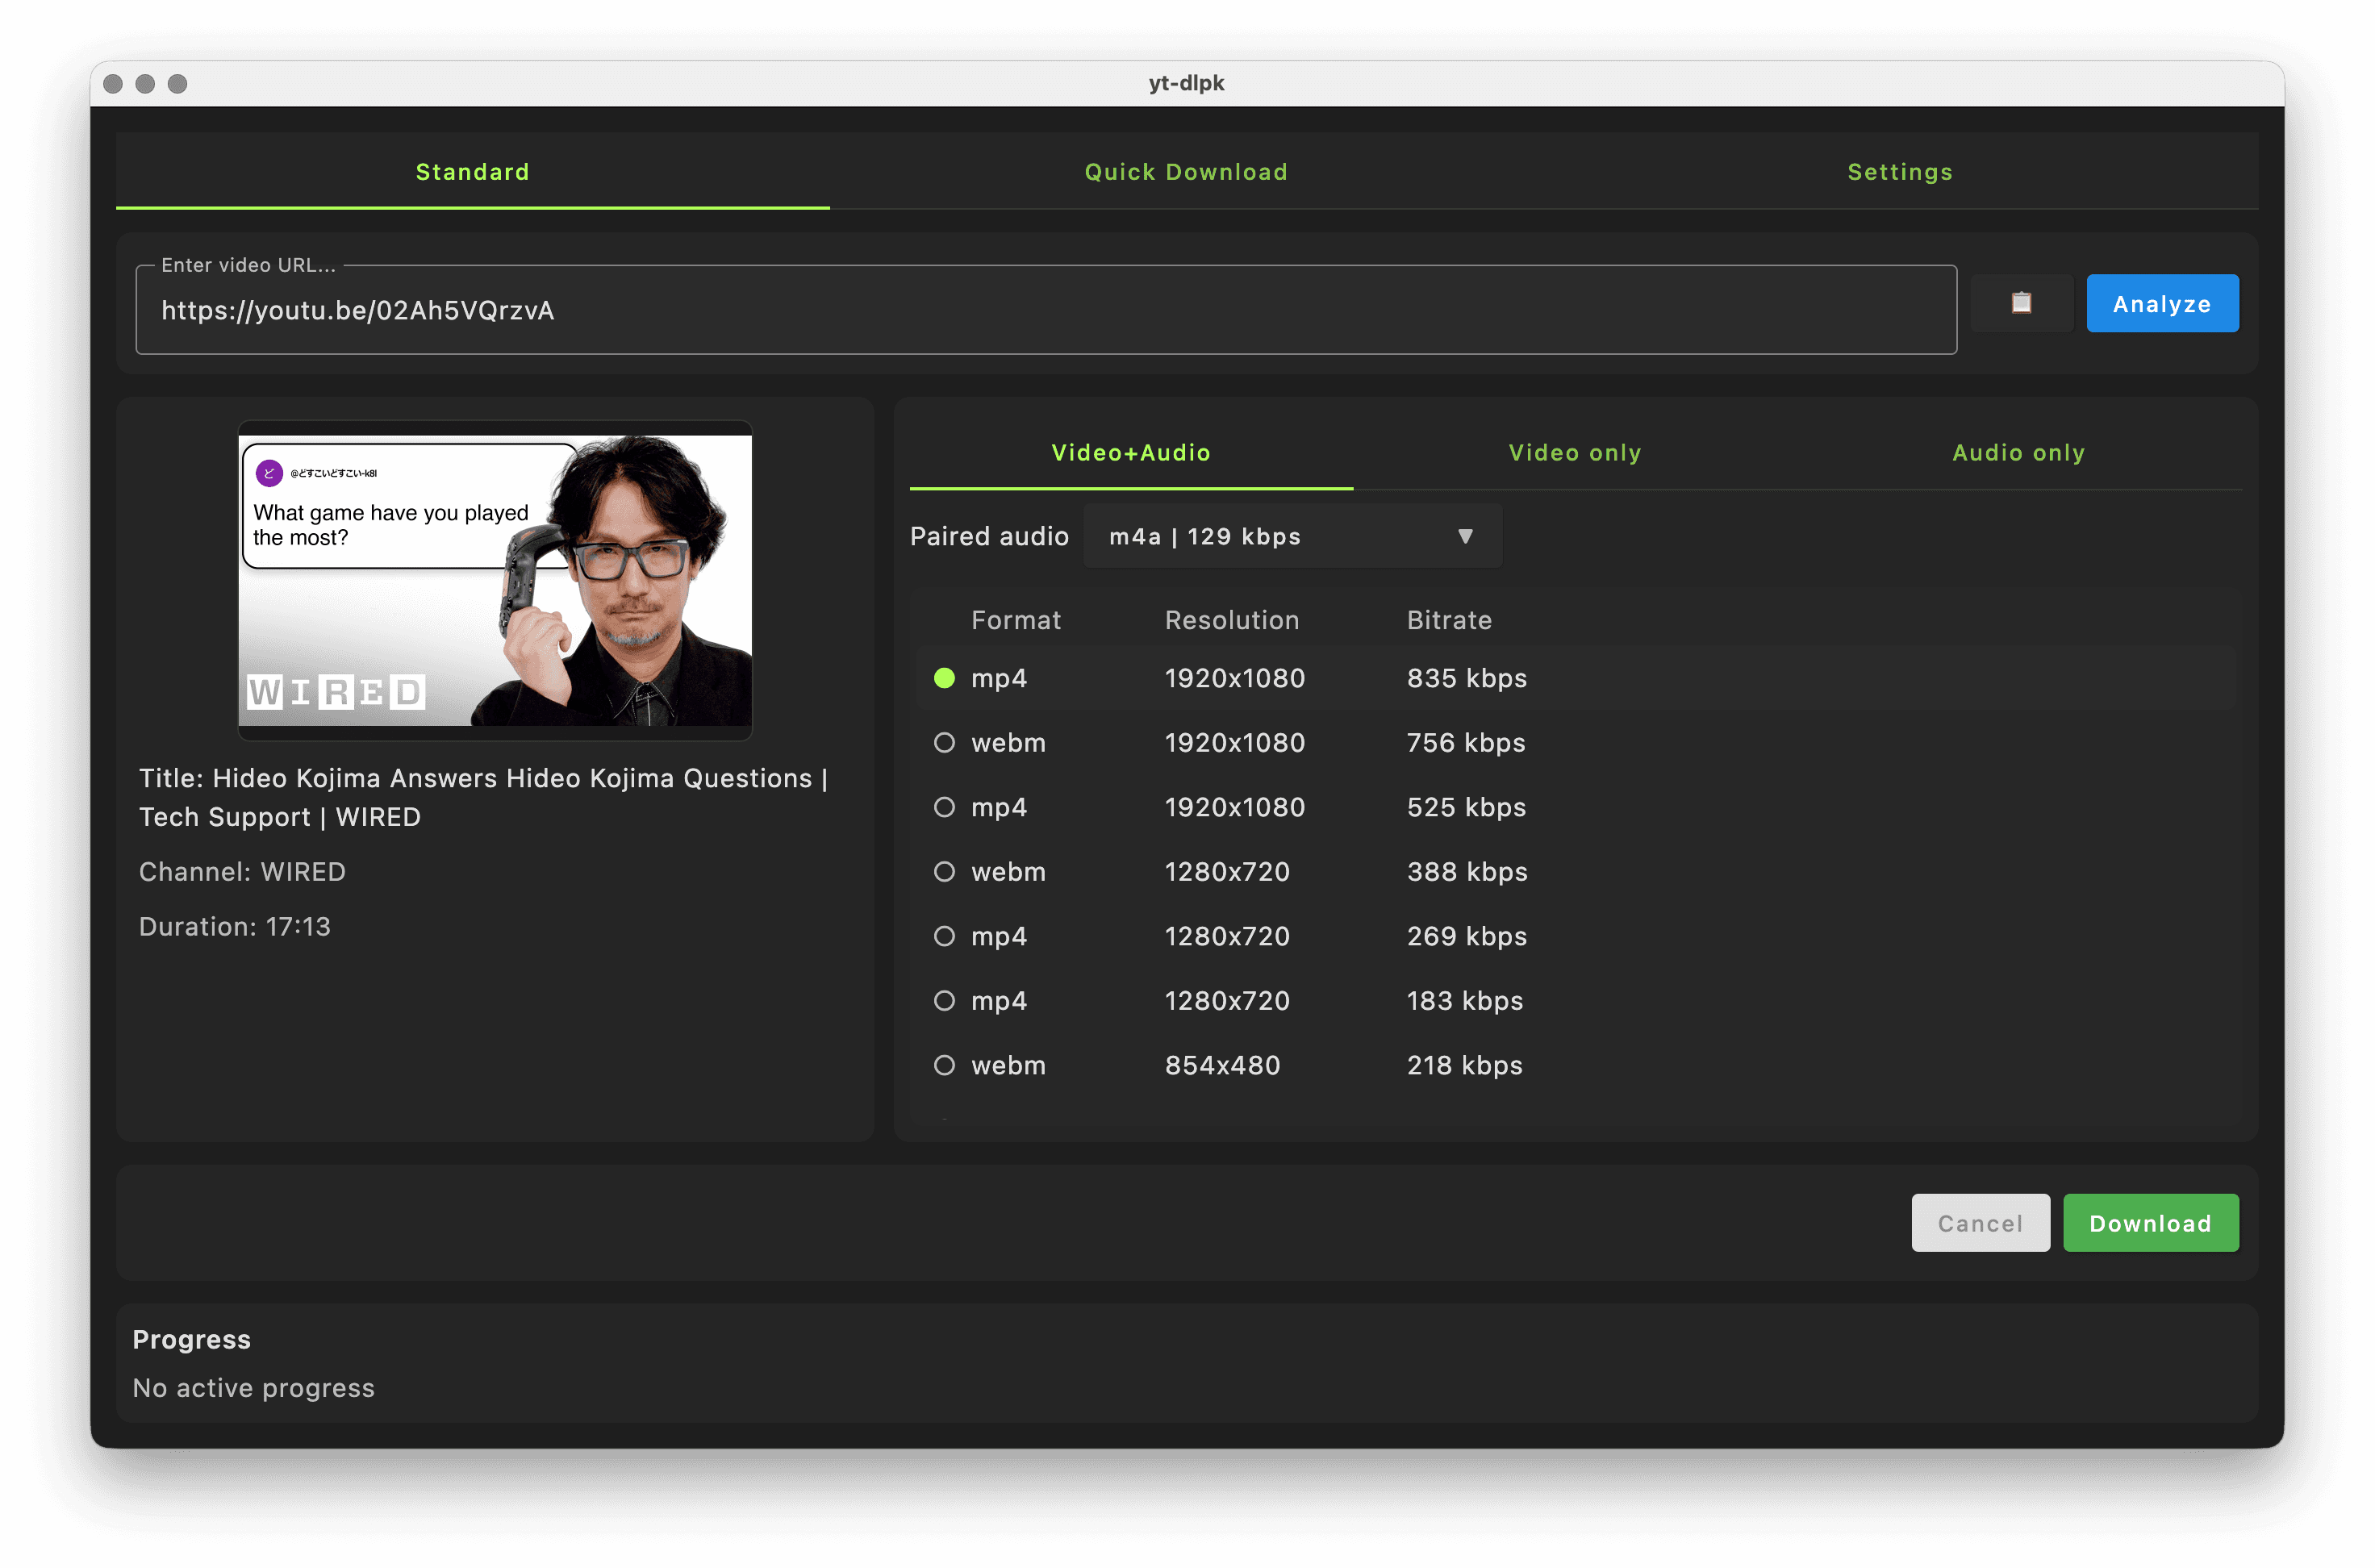This screenshot has width=2375, height=1568.
Task: Focus the video URL input field
Action: tap(1046, 310)
